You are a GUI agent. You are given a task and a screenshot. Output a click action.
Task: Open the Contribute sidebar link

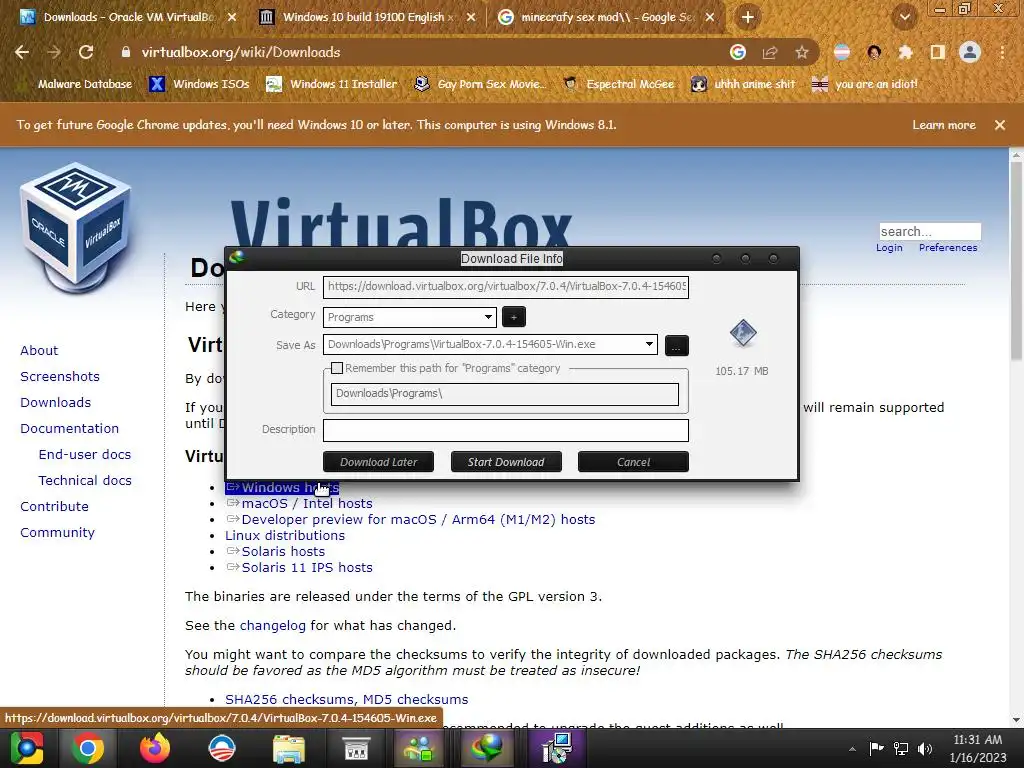[x=54, y=507]
